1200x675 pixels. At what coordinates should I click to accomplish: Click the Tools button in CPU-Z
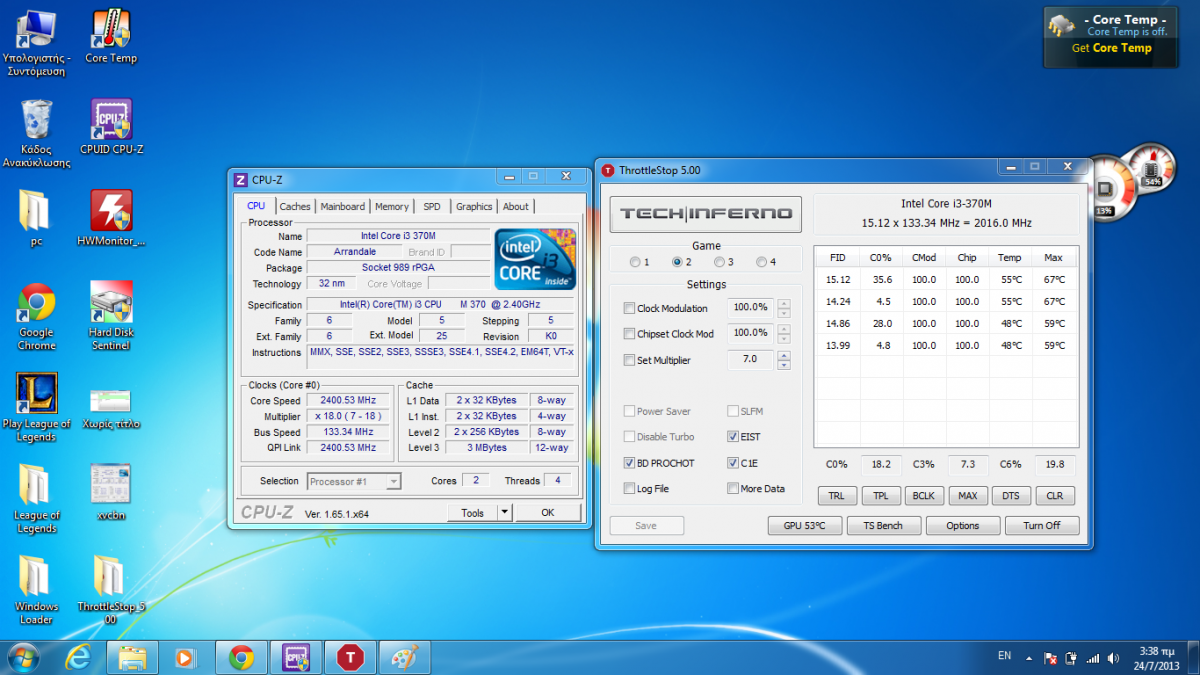point(473,512)
